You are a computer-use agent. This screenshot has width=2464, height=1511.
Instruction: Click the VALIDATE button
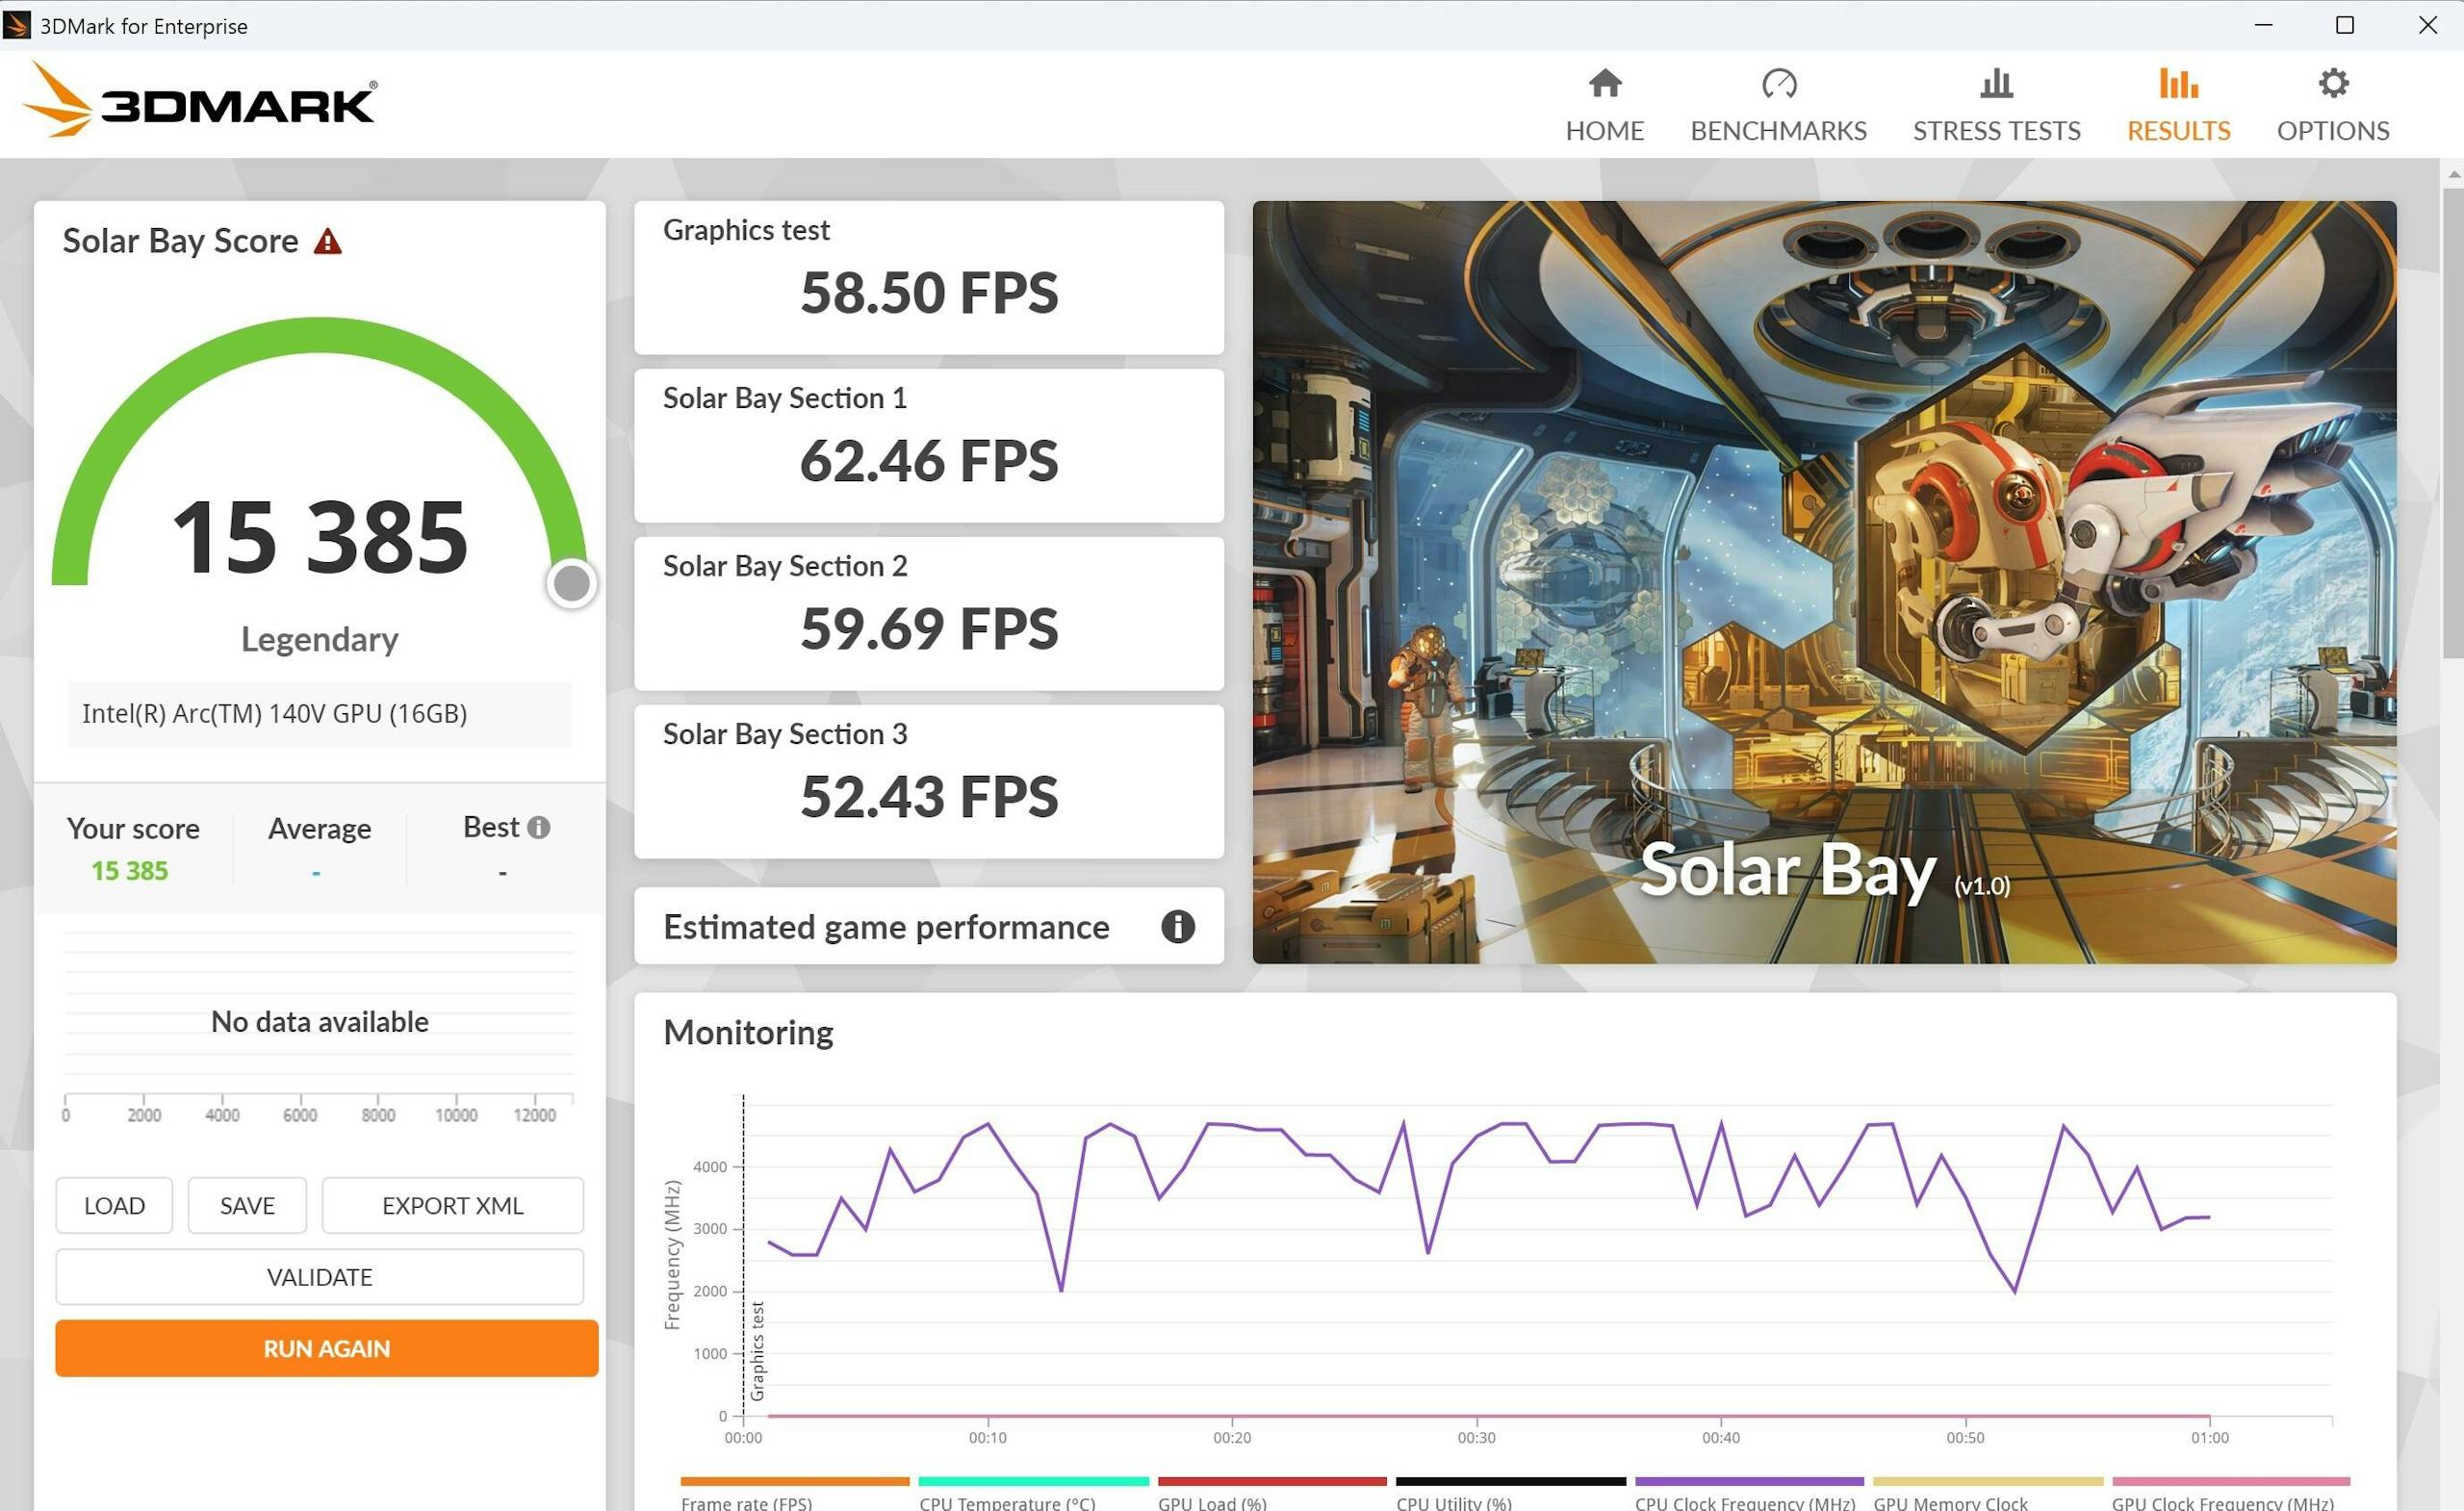[320, 1276]
